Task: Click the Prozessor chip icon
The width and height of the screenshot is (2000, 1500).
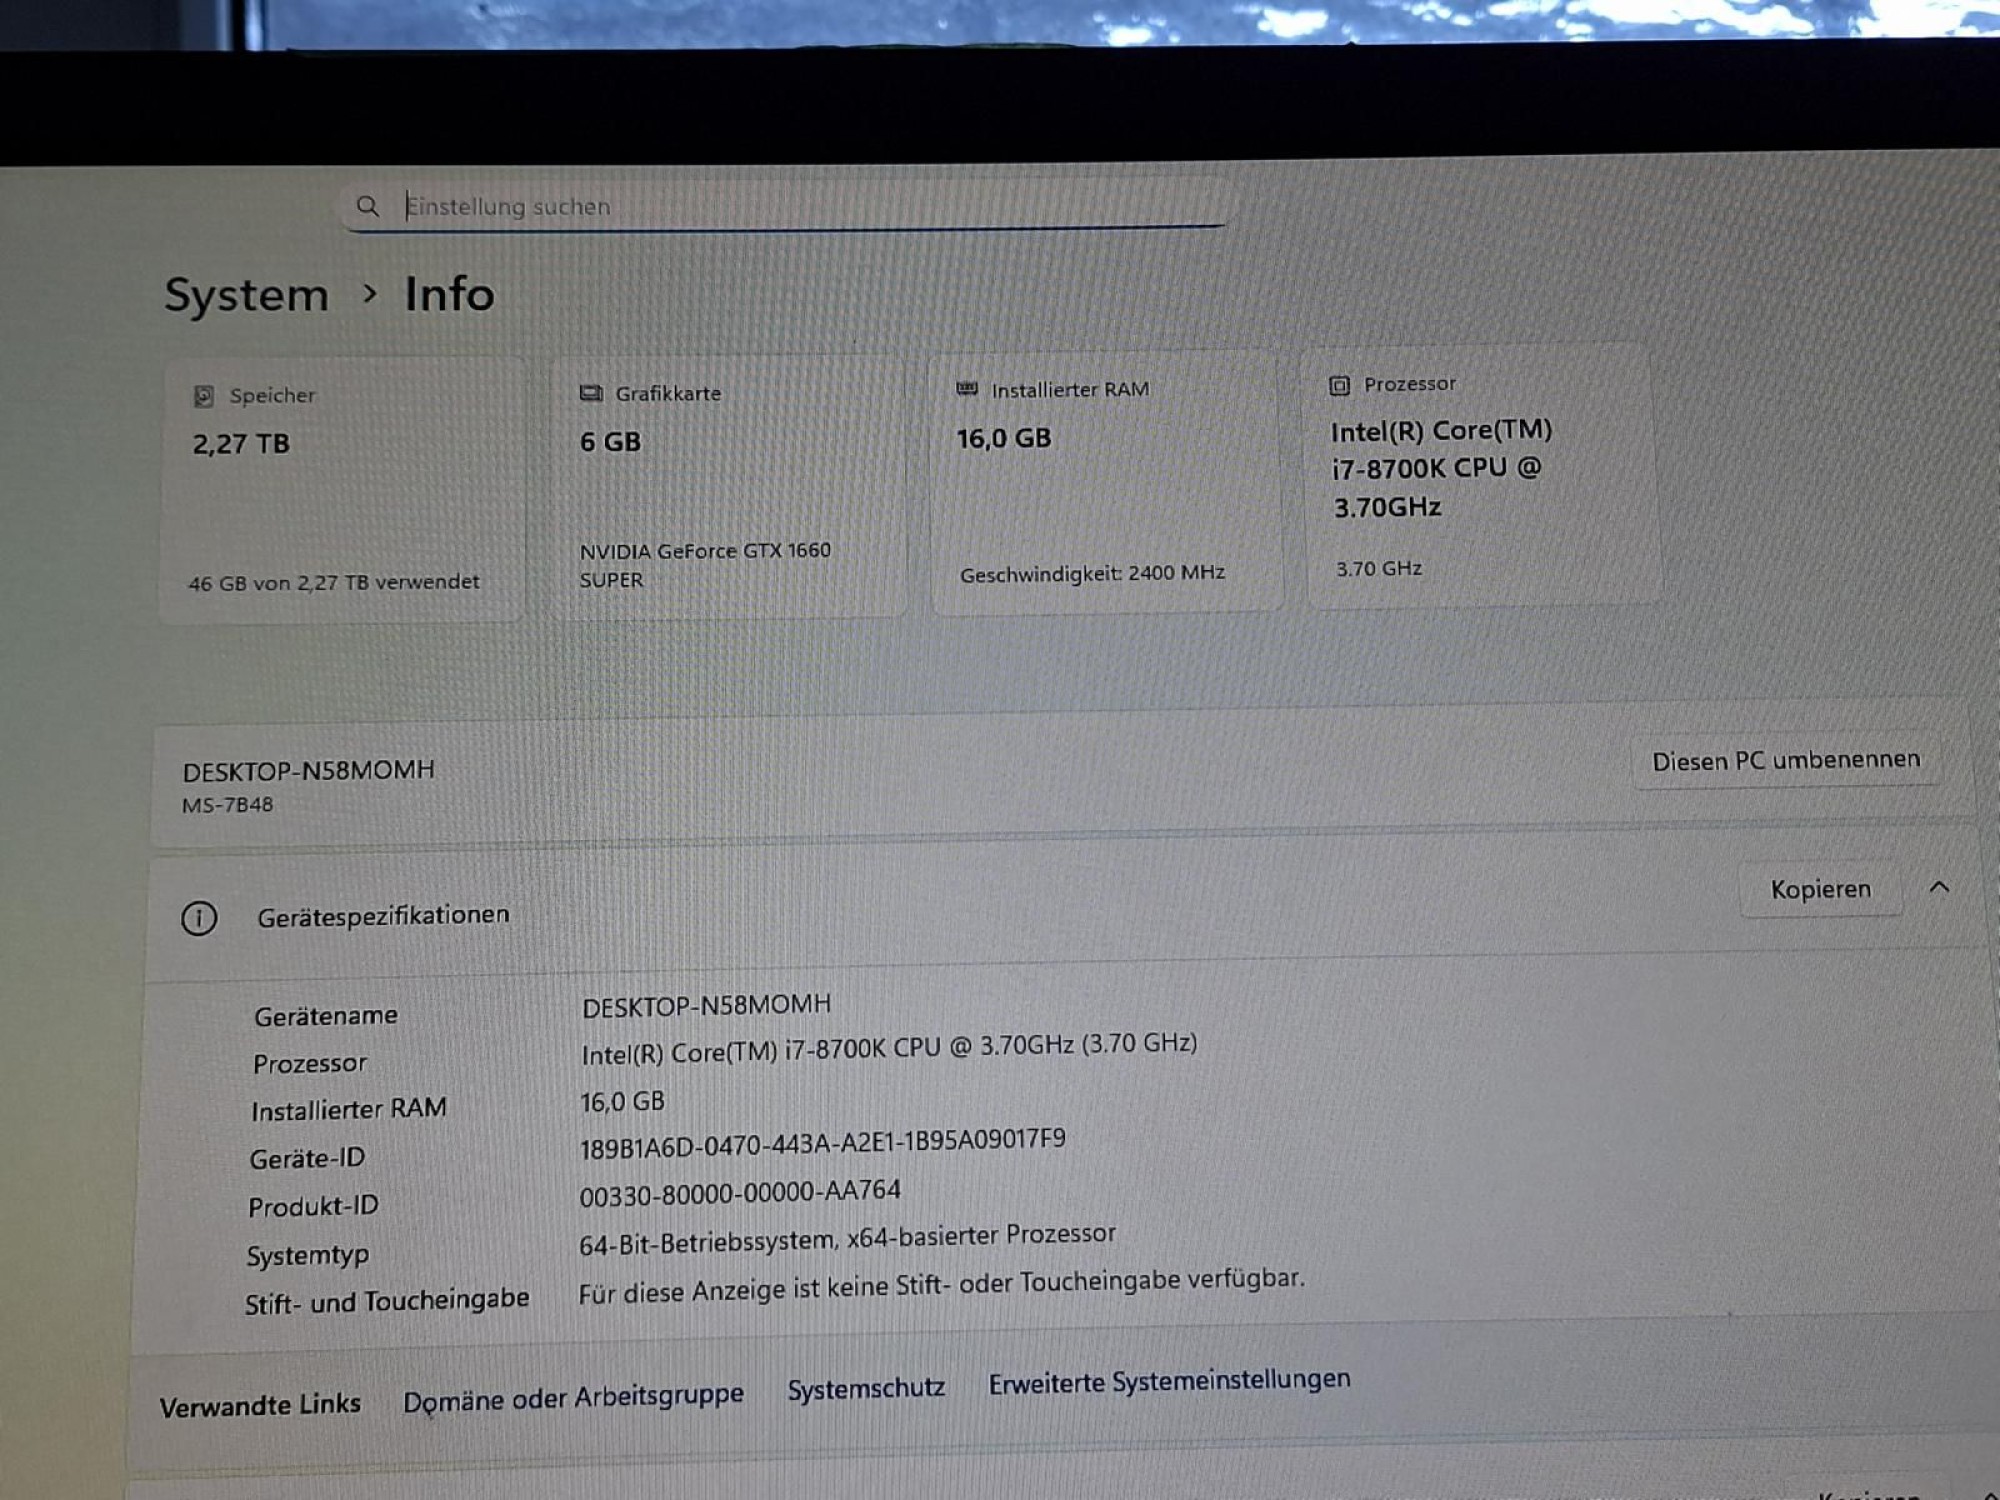Action: pyautogui.click(x=1339, y=385)
